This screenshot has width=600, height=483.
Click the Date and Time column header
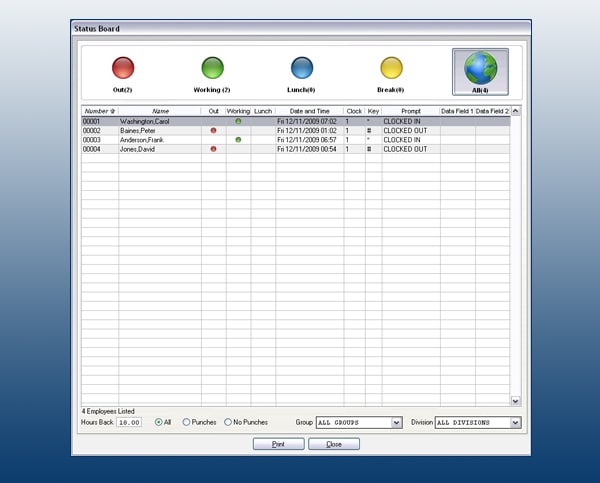(310, 111)
